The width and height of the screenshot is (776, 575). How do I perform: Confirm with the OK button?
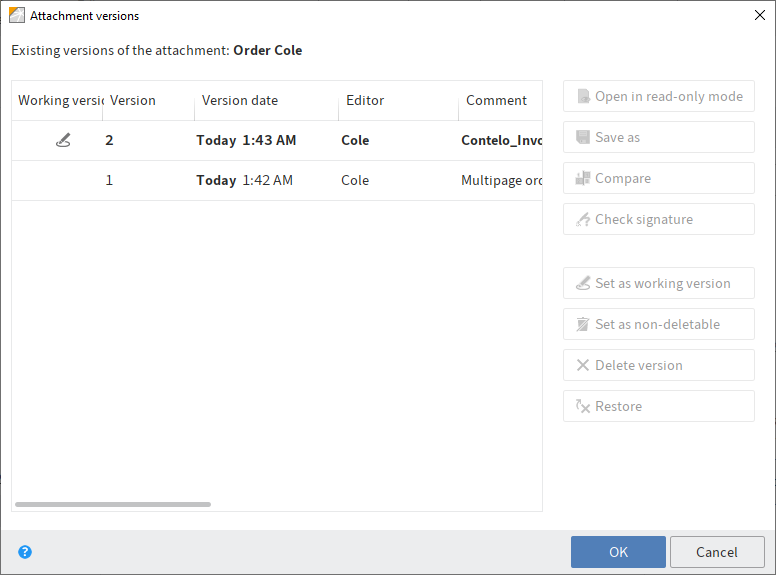(618, 552)
